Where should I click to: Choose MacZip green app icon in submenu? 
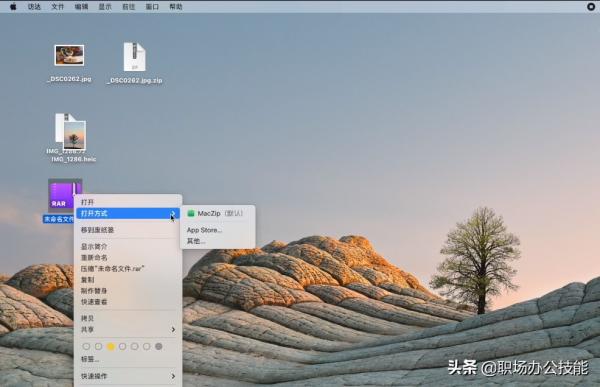point(191,214)
